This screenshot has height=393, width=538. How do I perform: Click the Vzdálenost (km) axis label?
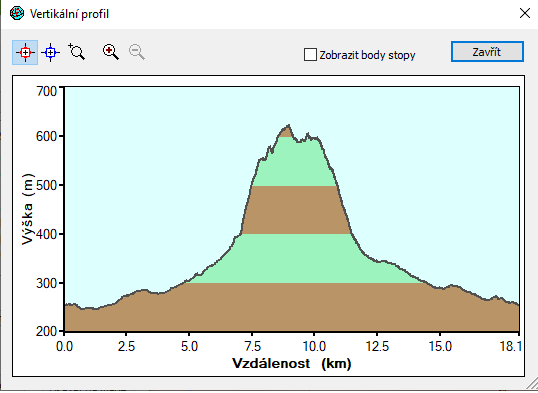(x=292, y=363)
